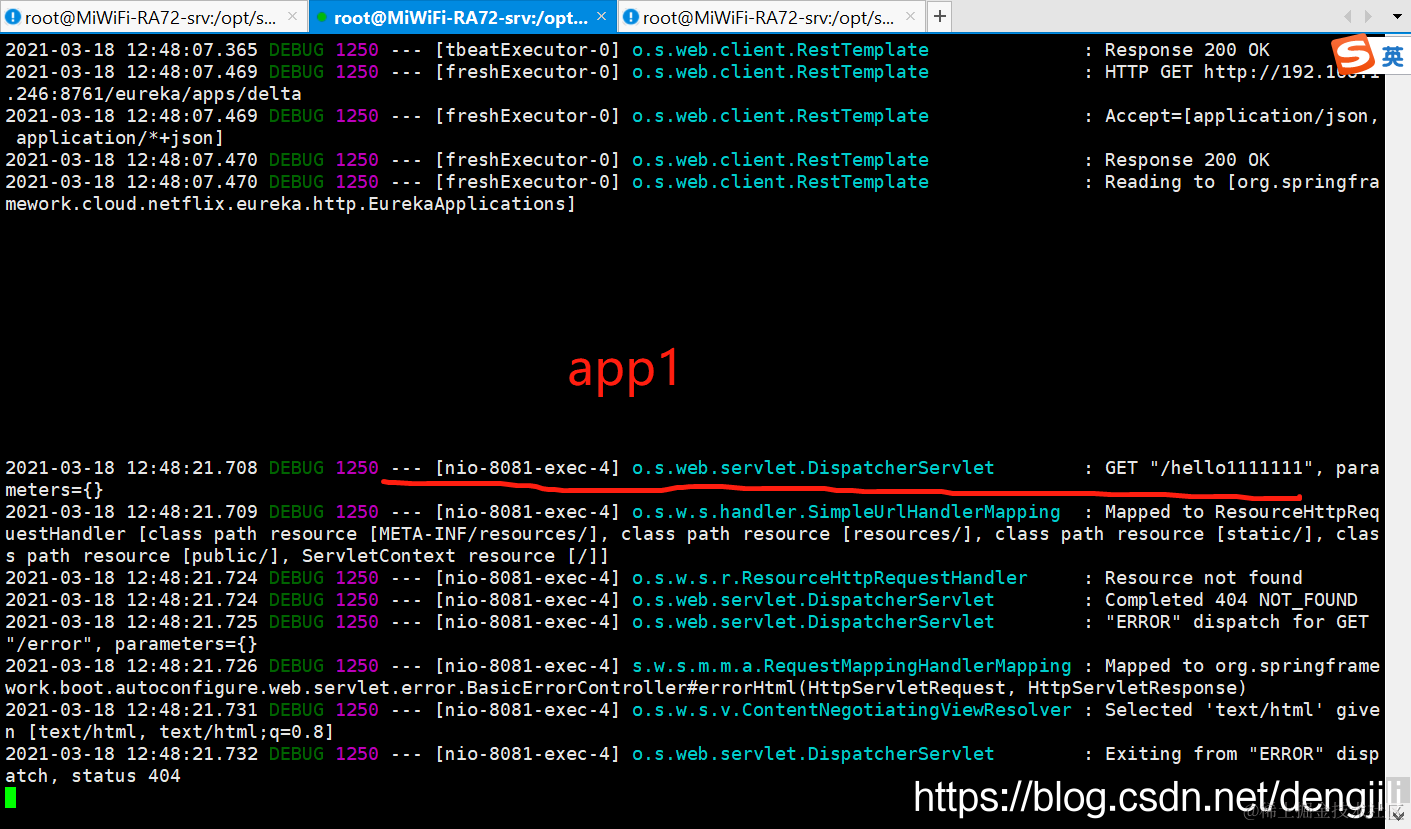Close the leftmost inactive session tab
Screen dimensions: 1411x829
pyautogui.click(x=292, y=17)
